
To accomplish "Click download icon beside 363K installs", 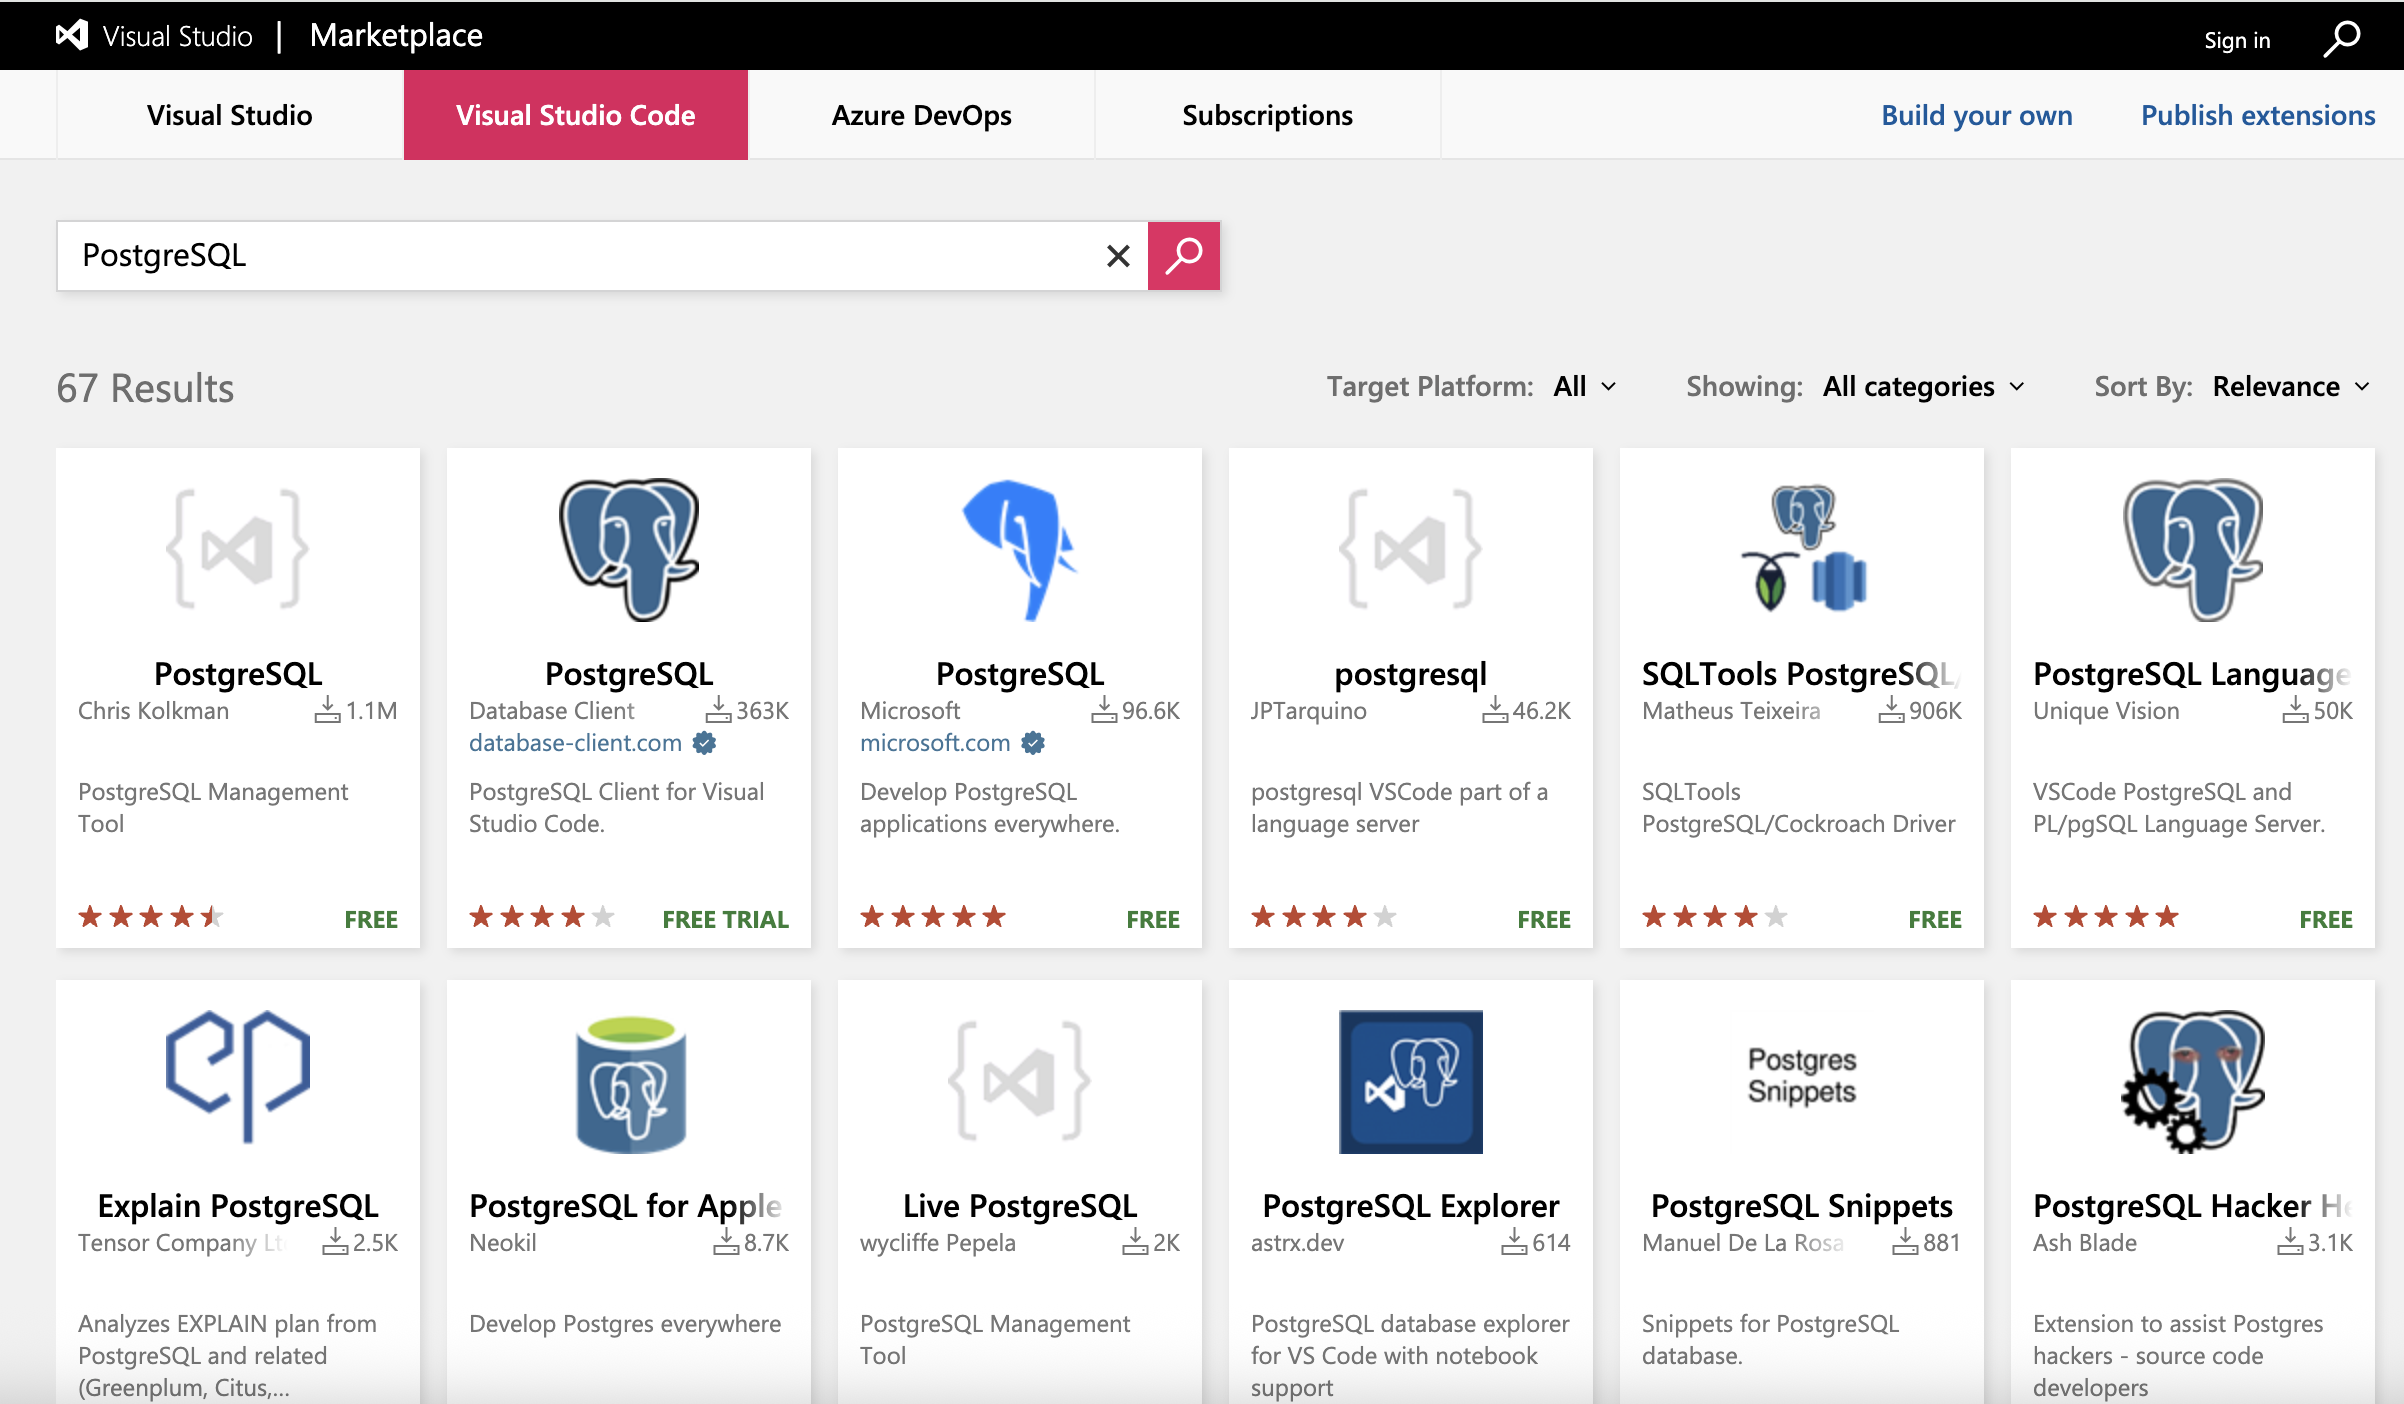I will [718, 710].
